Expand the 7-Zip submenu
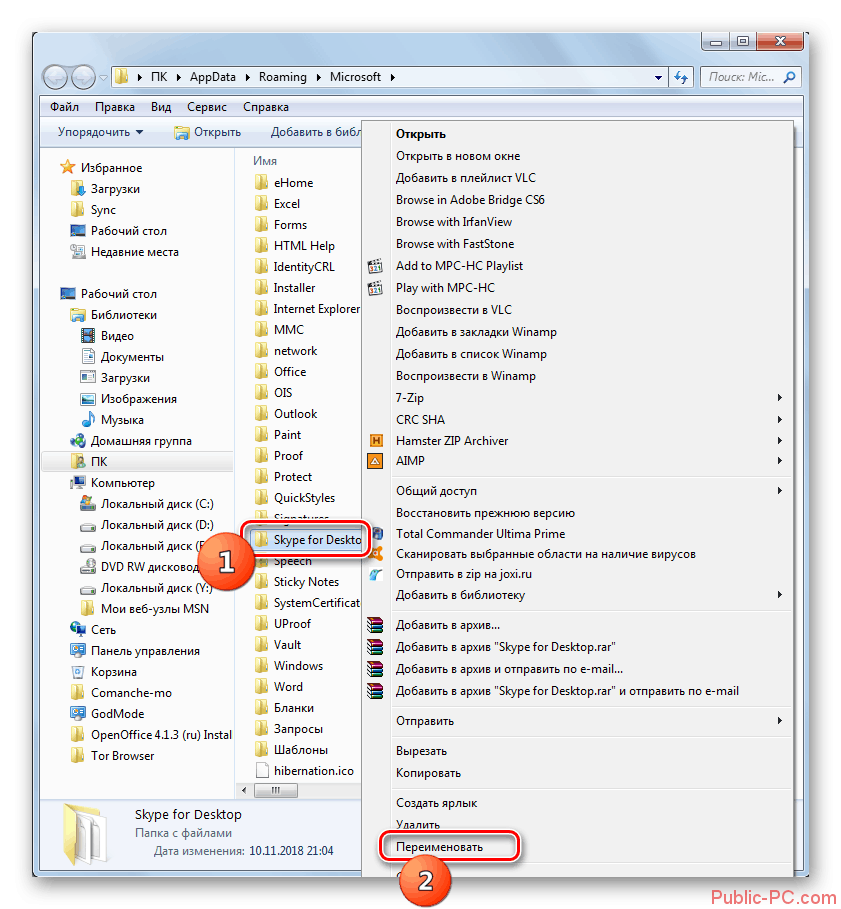The height and width of the screenshot is (909, 841). (x=779, y=398)
